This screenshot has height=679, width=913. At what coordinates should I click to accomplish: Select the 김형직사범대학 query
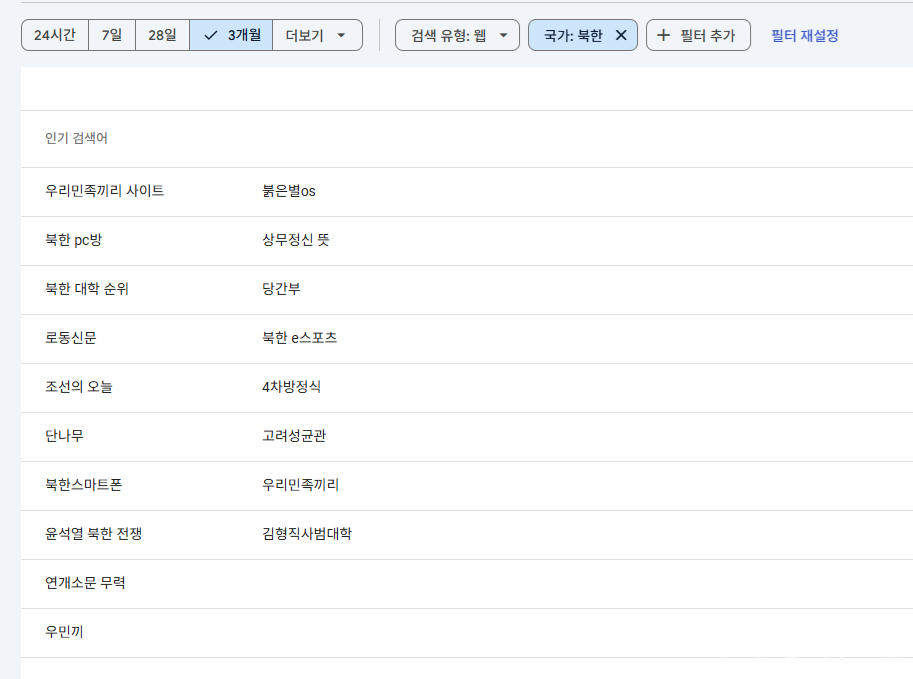point(307,534)
